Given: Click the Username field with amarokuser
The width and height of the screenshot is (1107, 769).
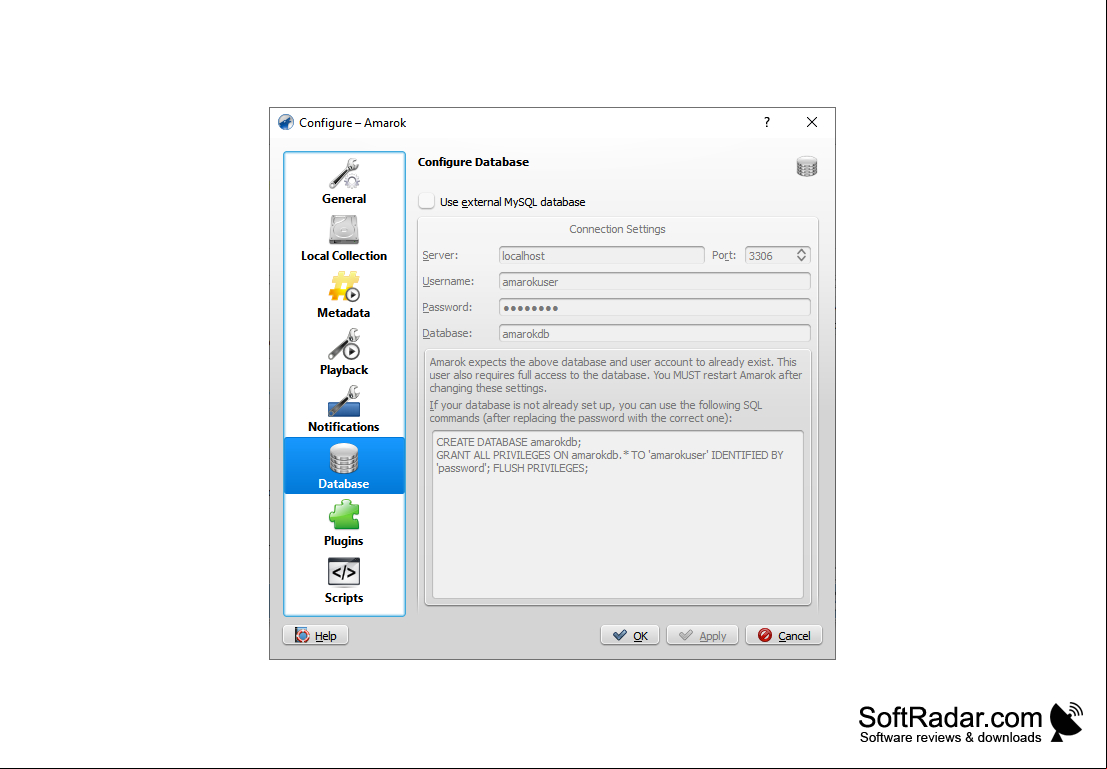Looking at the screenshot, I should pos(654,282).
